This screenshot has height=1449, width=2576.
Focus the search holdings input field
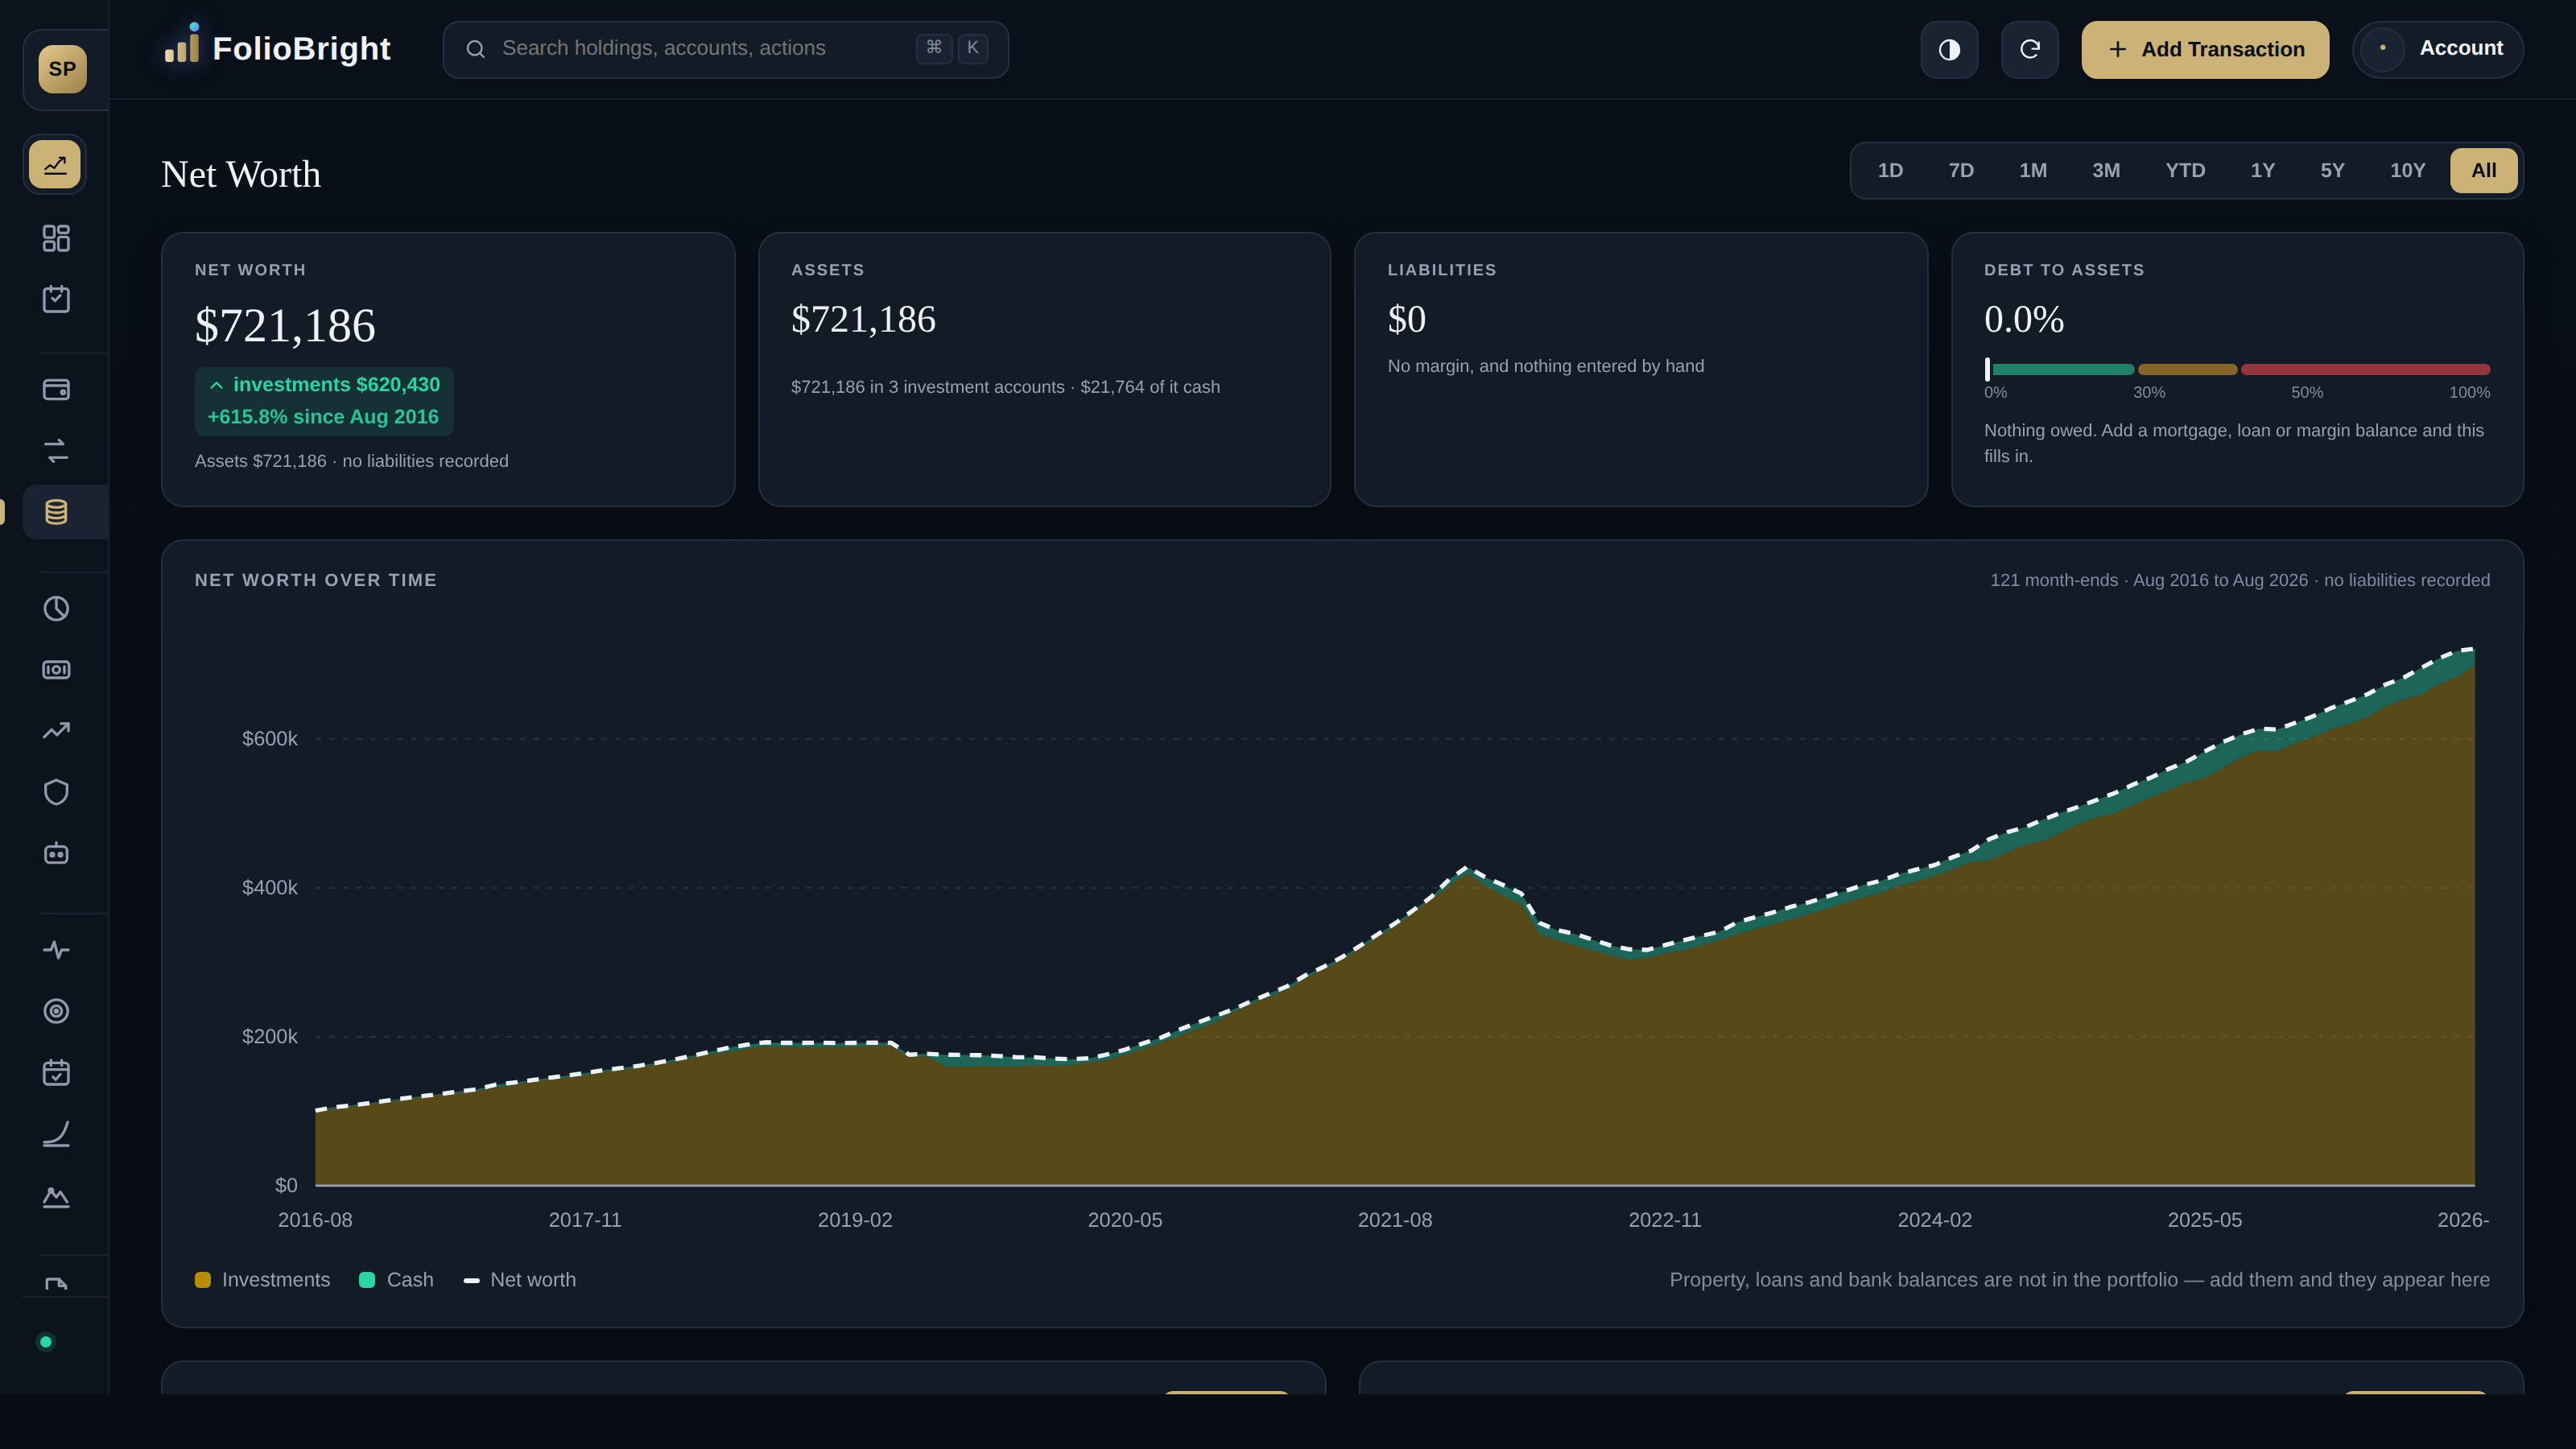725,49
